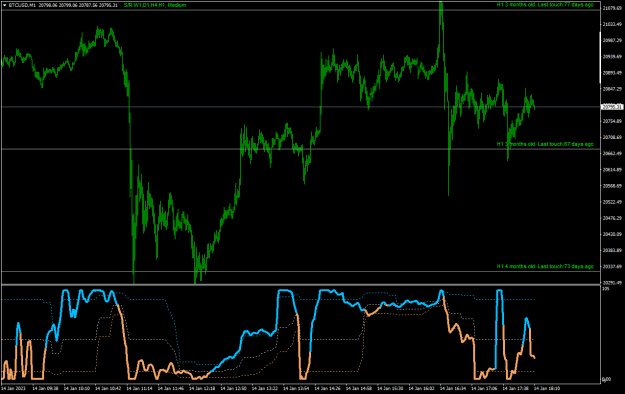Click the 'Last touch:67 days ago' level label

point(566,144)
